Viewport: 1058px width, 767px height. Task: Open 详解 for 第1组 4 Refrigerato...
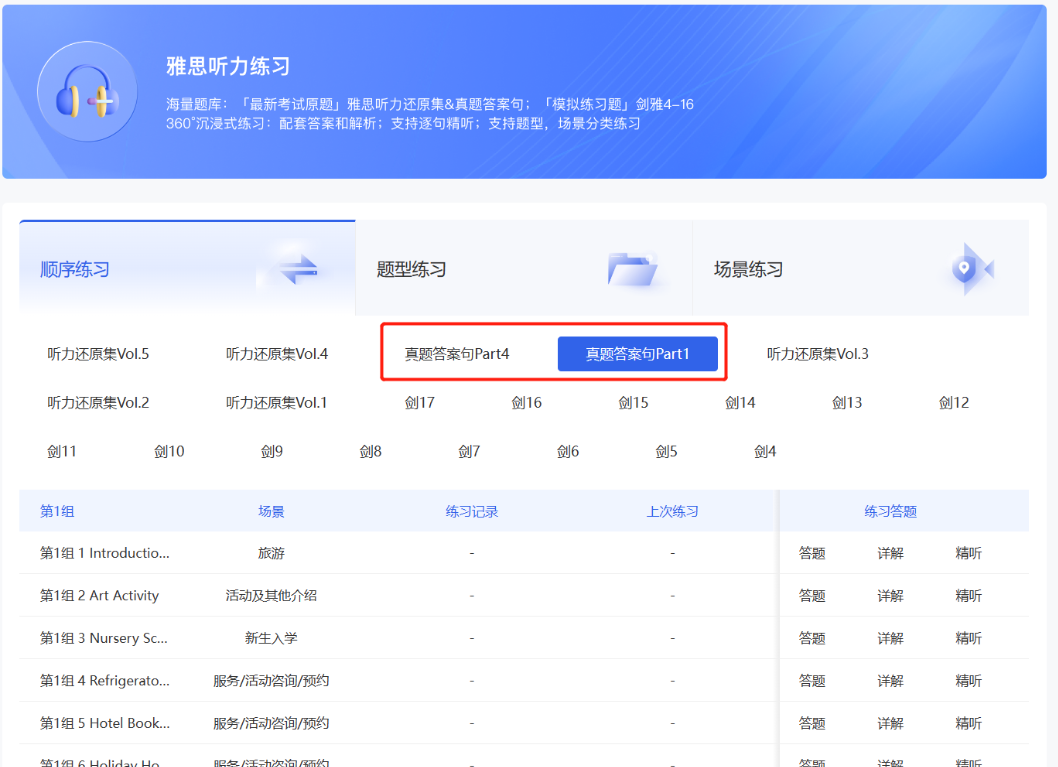pos(891,681)
